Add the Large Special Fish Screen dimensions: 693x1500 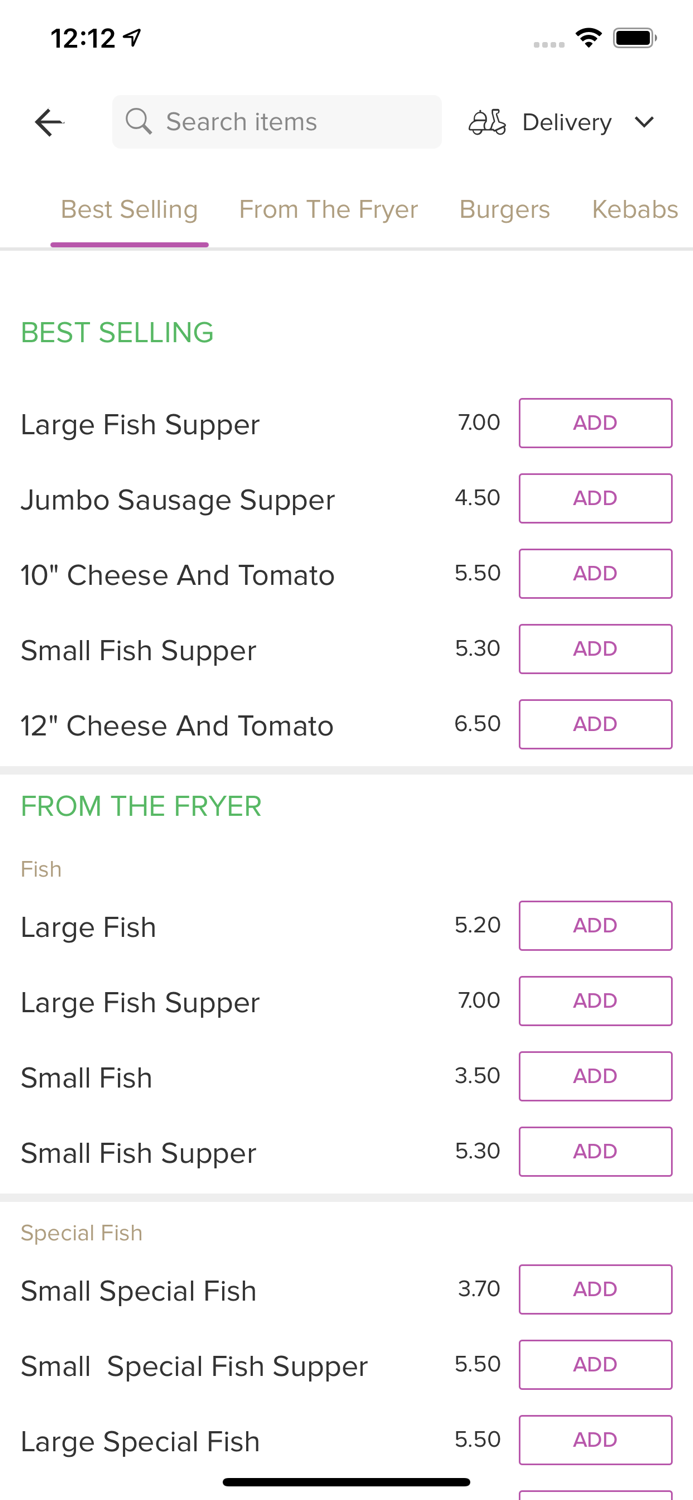[595, 1440]
